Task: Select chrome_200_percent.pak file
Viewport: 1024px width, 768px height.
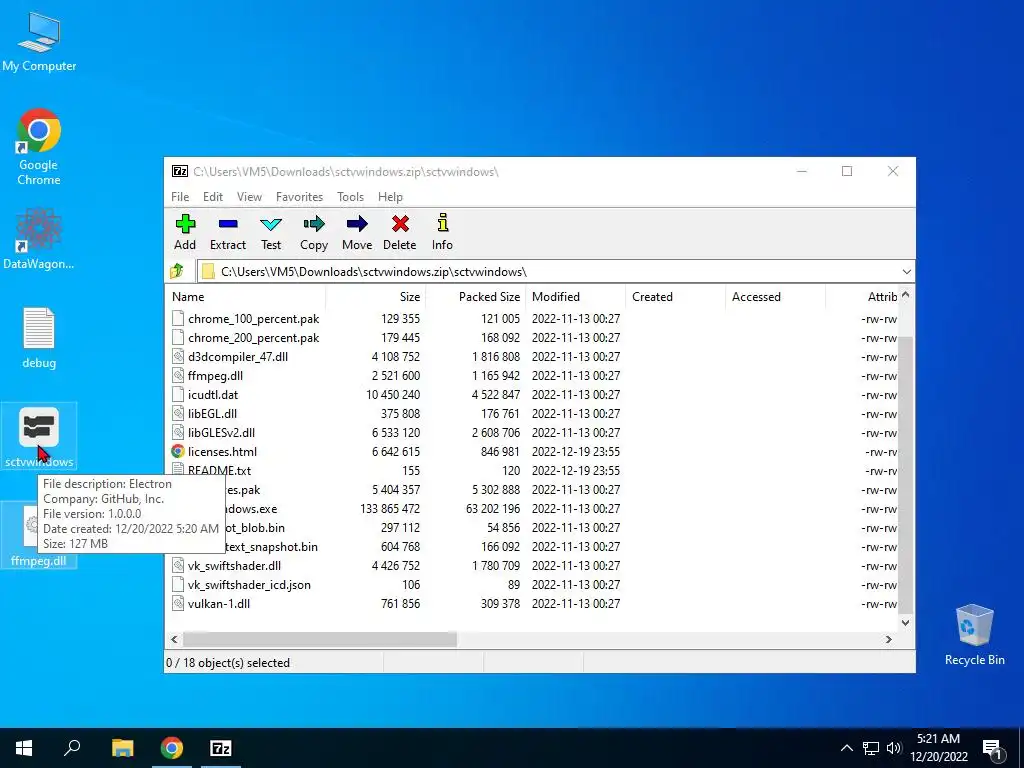Action: tap(253, 338)
